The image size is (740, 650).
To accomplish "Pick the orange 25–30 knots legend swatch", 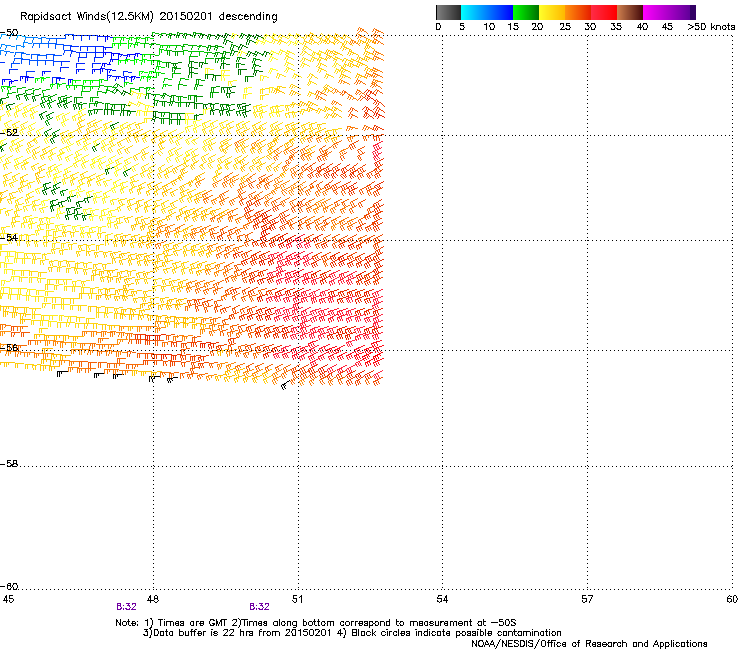I will coord(578,12).
